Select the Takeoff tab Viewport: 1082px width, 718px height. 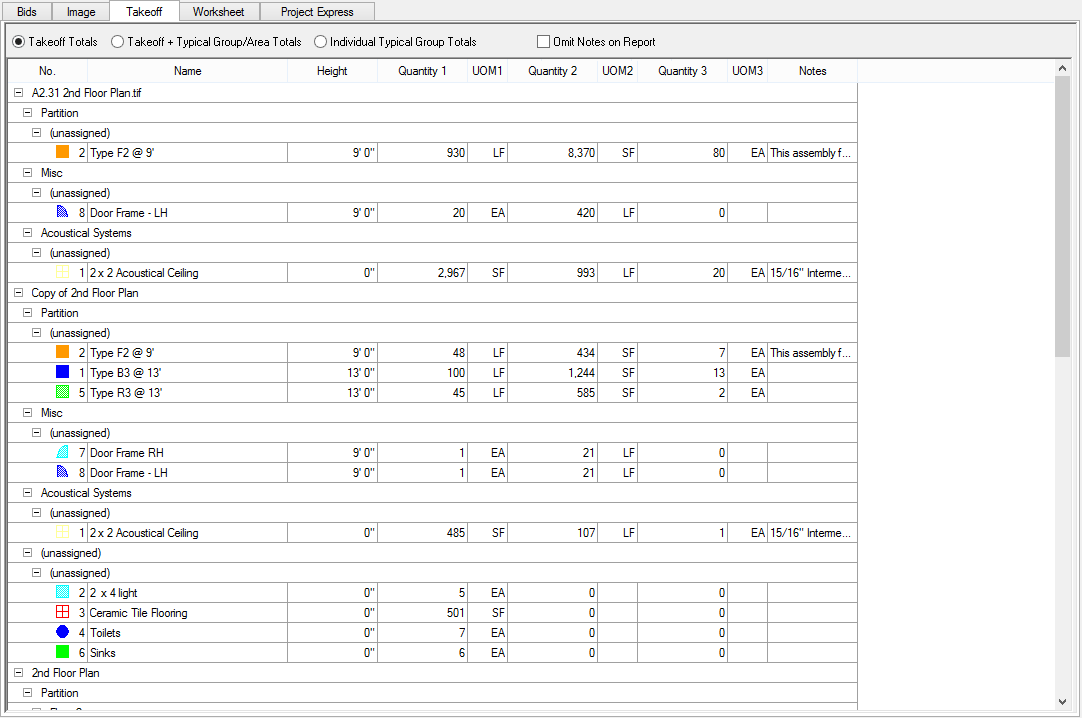(x=144, y=11)
